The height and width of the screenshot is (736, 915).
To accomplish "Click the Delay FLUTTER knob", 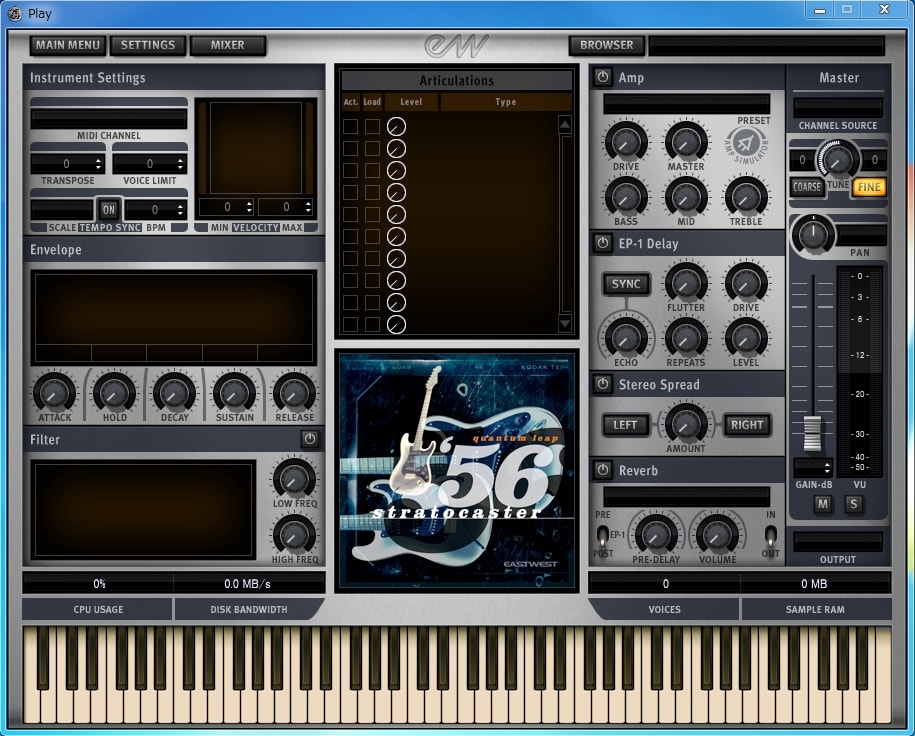I will click(x=686, y=283).
